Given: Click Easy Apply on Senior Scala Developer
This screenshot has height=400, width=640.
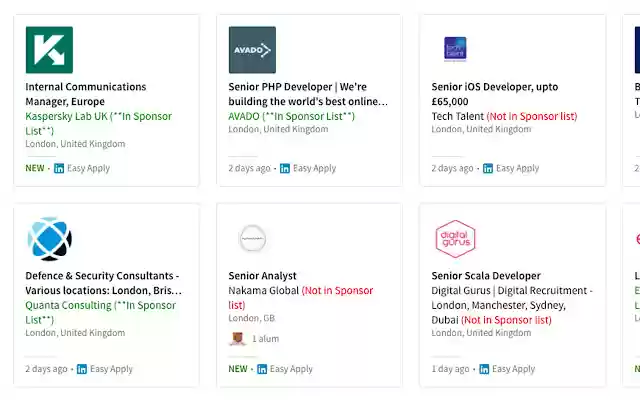Looking at the screenshot, I should pos(514,369).
